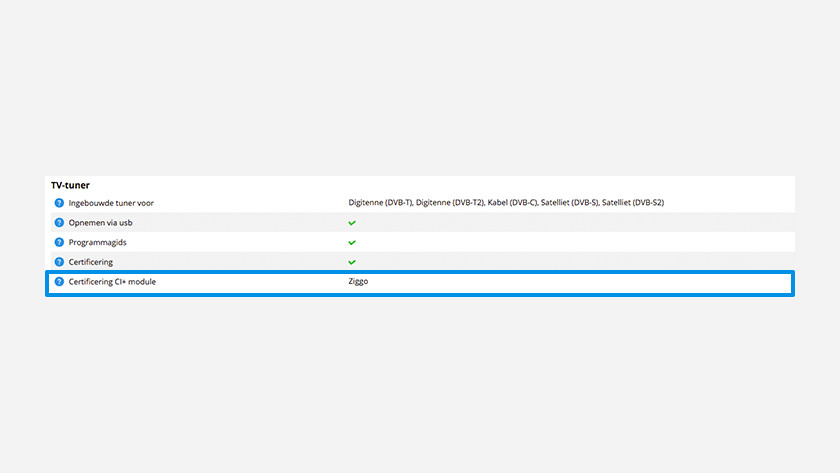Click the Digitenne (DVB-T) tuner value
840x473 pixels.
pyautogui.click(x=380, y=203)
